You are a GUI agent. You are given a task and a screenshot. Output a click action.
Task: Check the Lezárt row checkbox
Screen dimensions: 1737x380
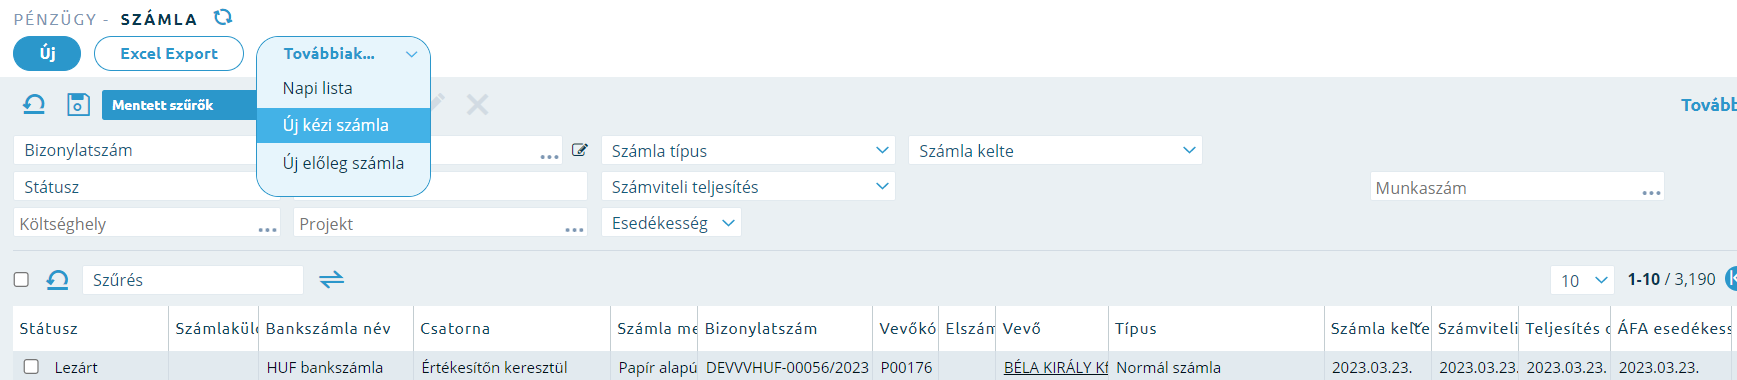click(x=31, y=367)
